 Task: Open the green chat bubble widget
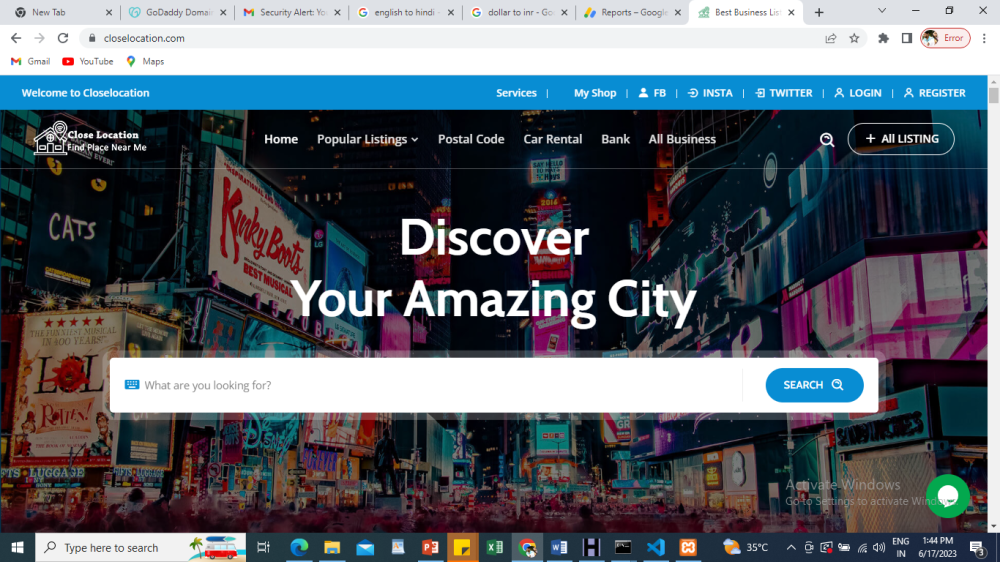(x=948, y=496)
